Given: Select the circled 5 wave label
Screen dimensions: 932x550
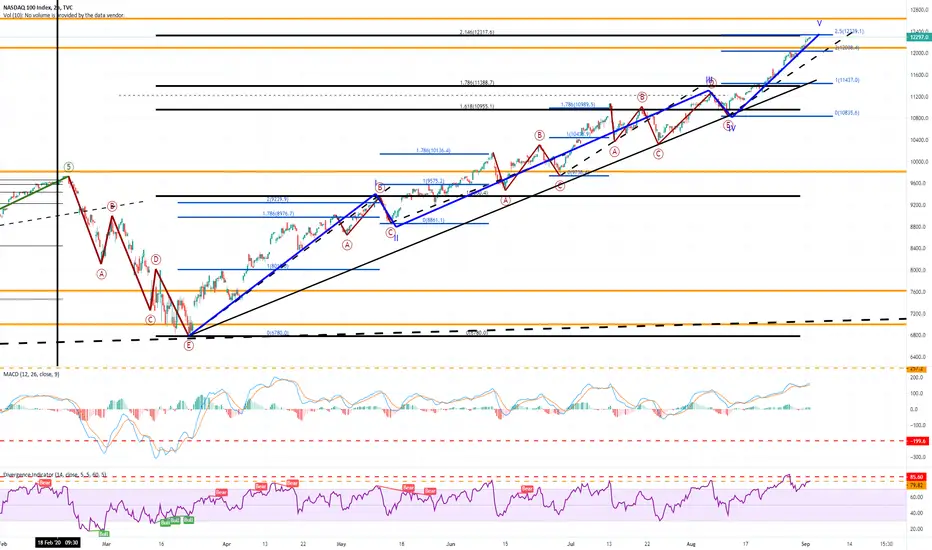Looking at the screenshot, I should (68, 167).
